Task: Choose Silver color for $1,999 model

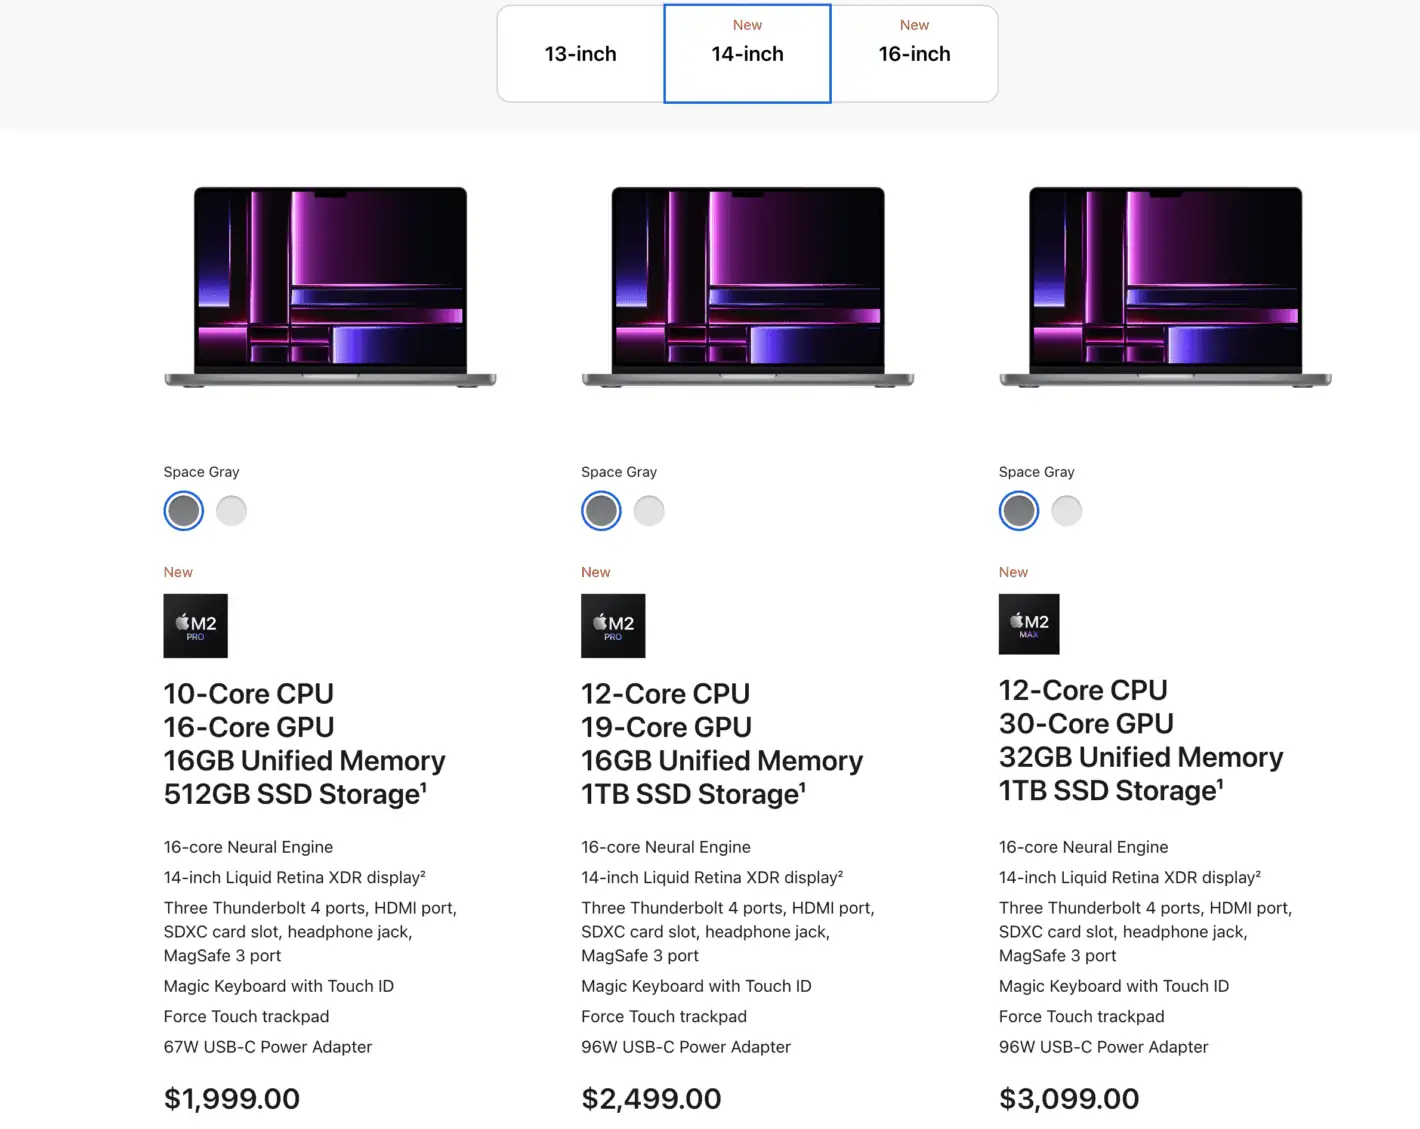Action: point(231,511)
